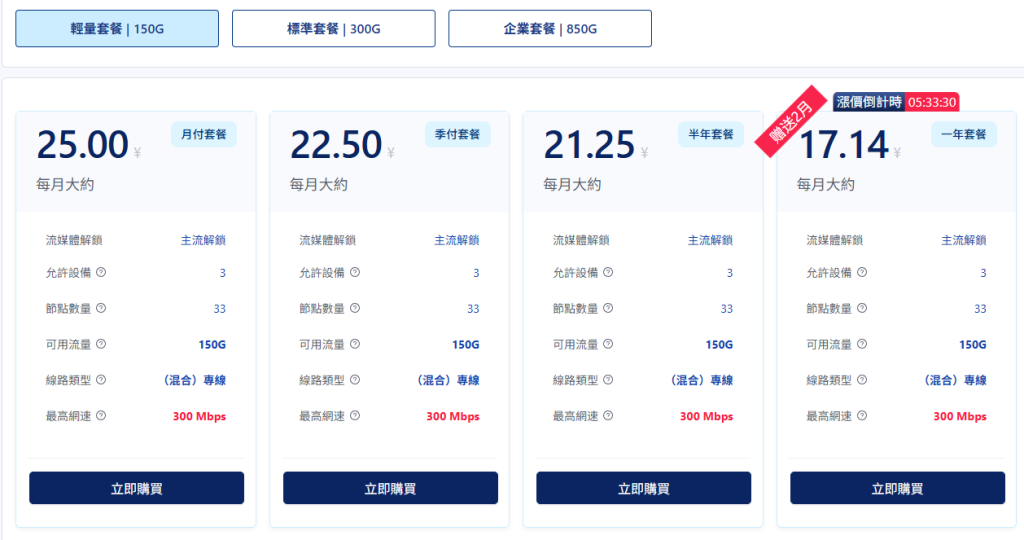1024x540 pixels.
Task: Click help icon beside 可用流量 in yearly plan
Action: tap(862, 343)
